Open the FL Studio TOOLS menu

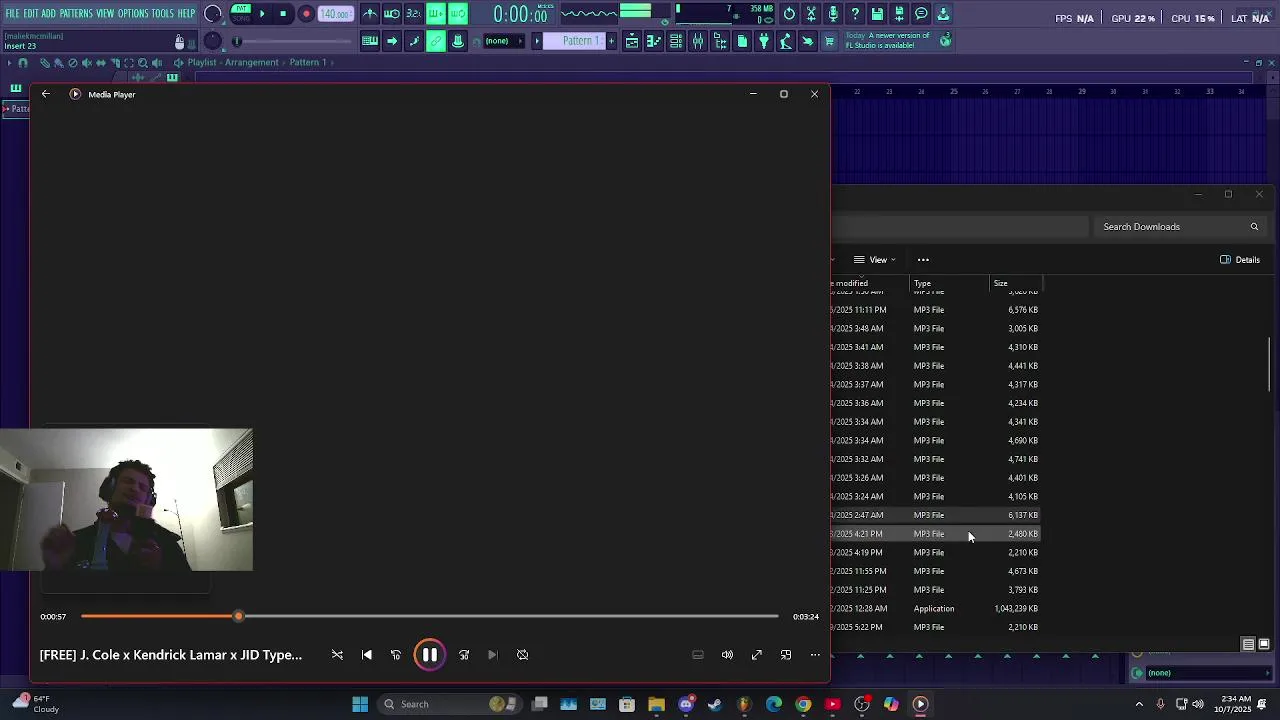tap(163, 14)
